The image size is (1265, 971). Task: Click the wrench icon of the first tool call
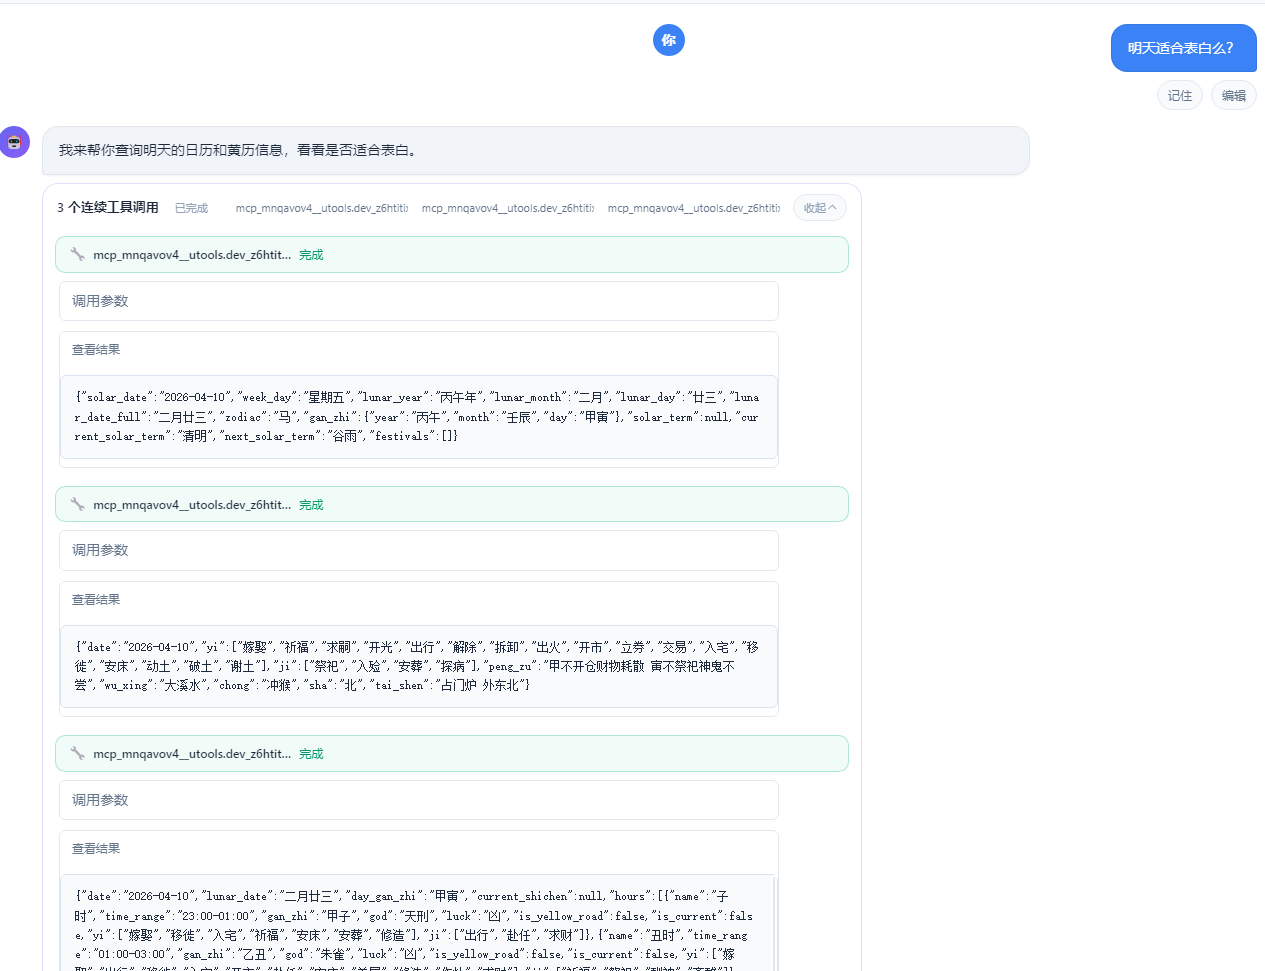[x=78, y=254]
